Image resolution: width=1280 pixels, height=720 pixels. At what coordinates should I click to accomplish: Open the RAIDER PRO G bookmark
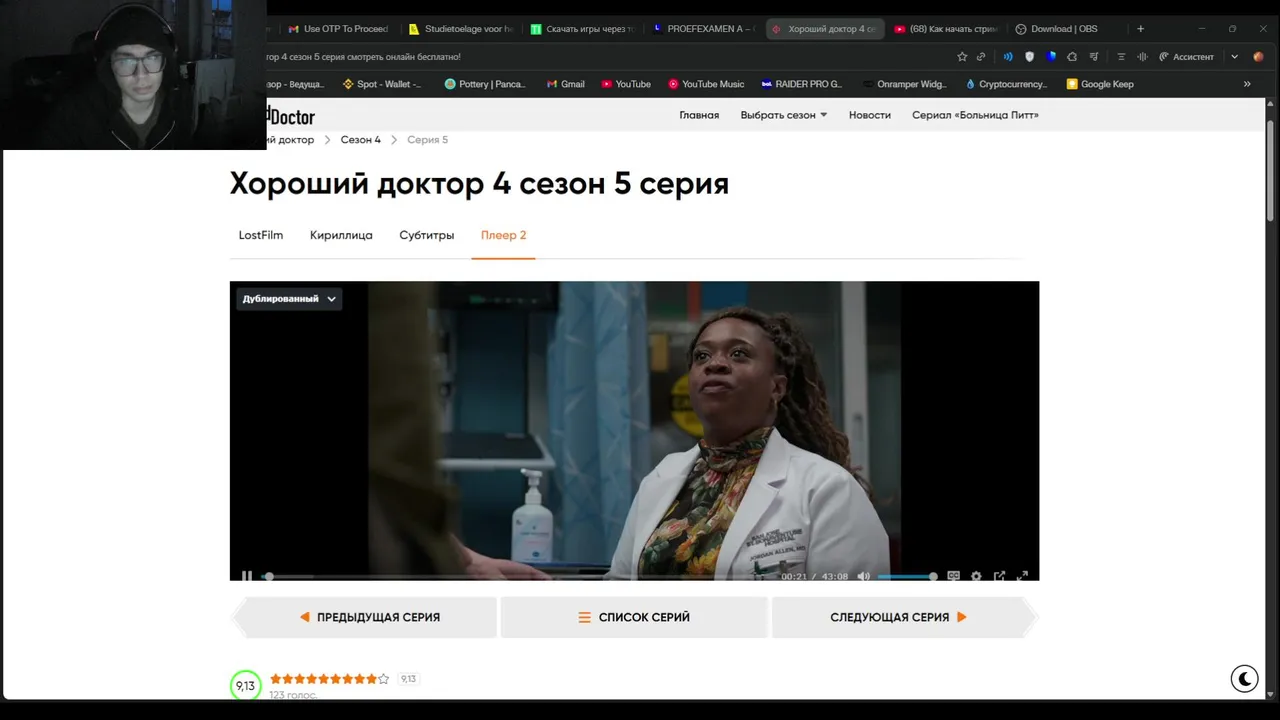click(802, 84)
